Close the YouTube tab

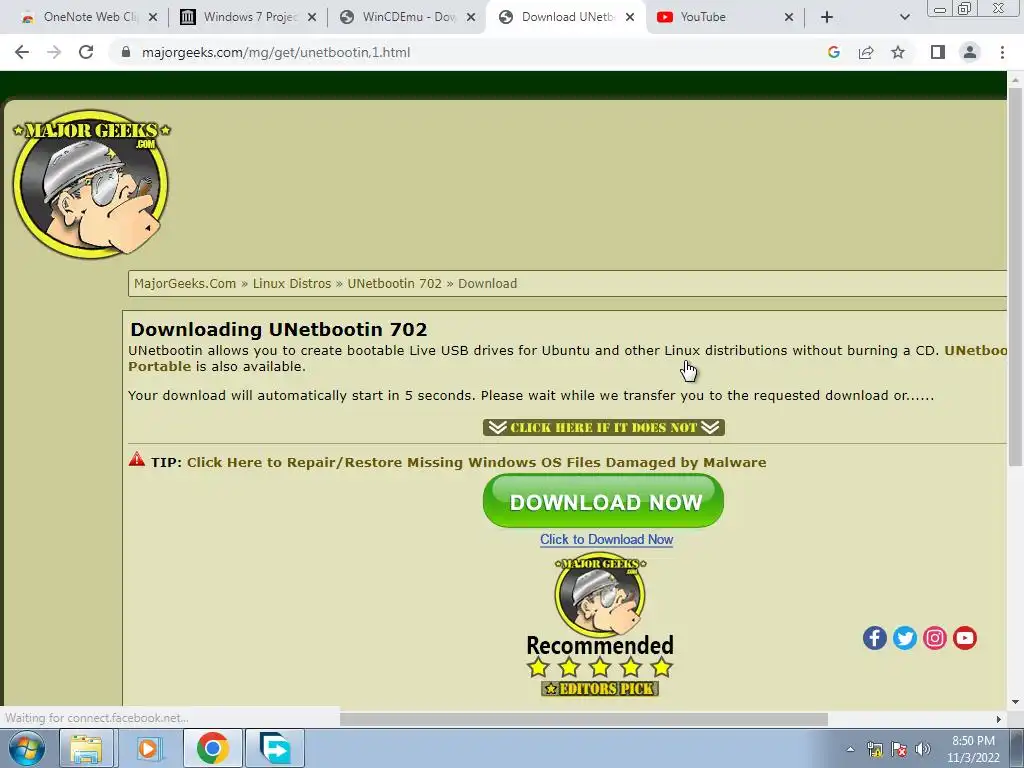pyautogui.click(x=789, y=17)
